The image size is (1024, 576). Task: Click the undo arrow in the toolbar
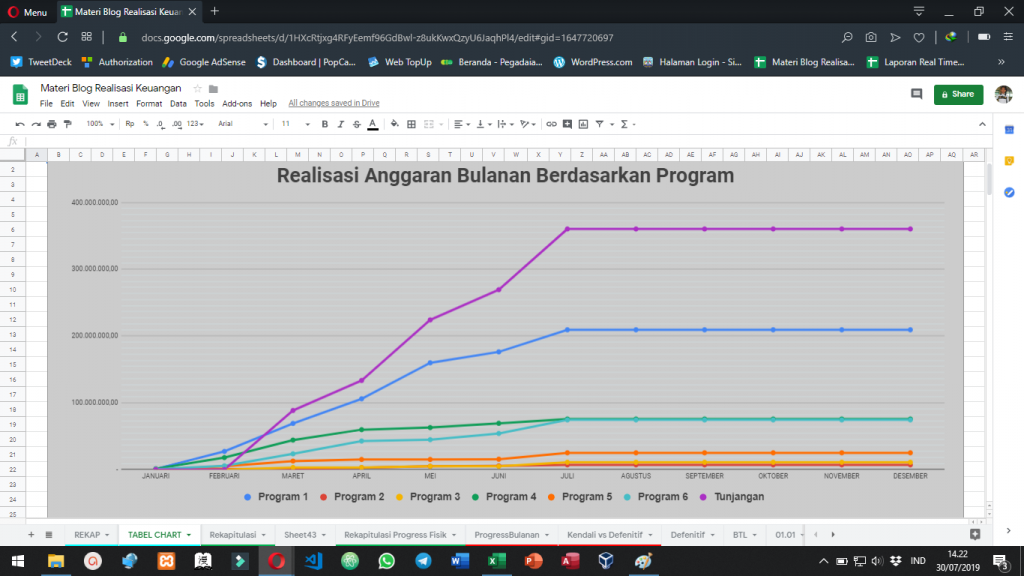pos(20,124)
